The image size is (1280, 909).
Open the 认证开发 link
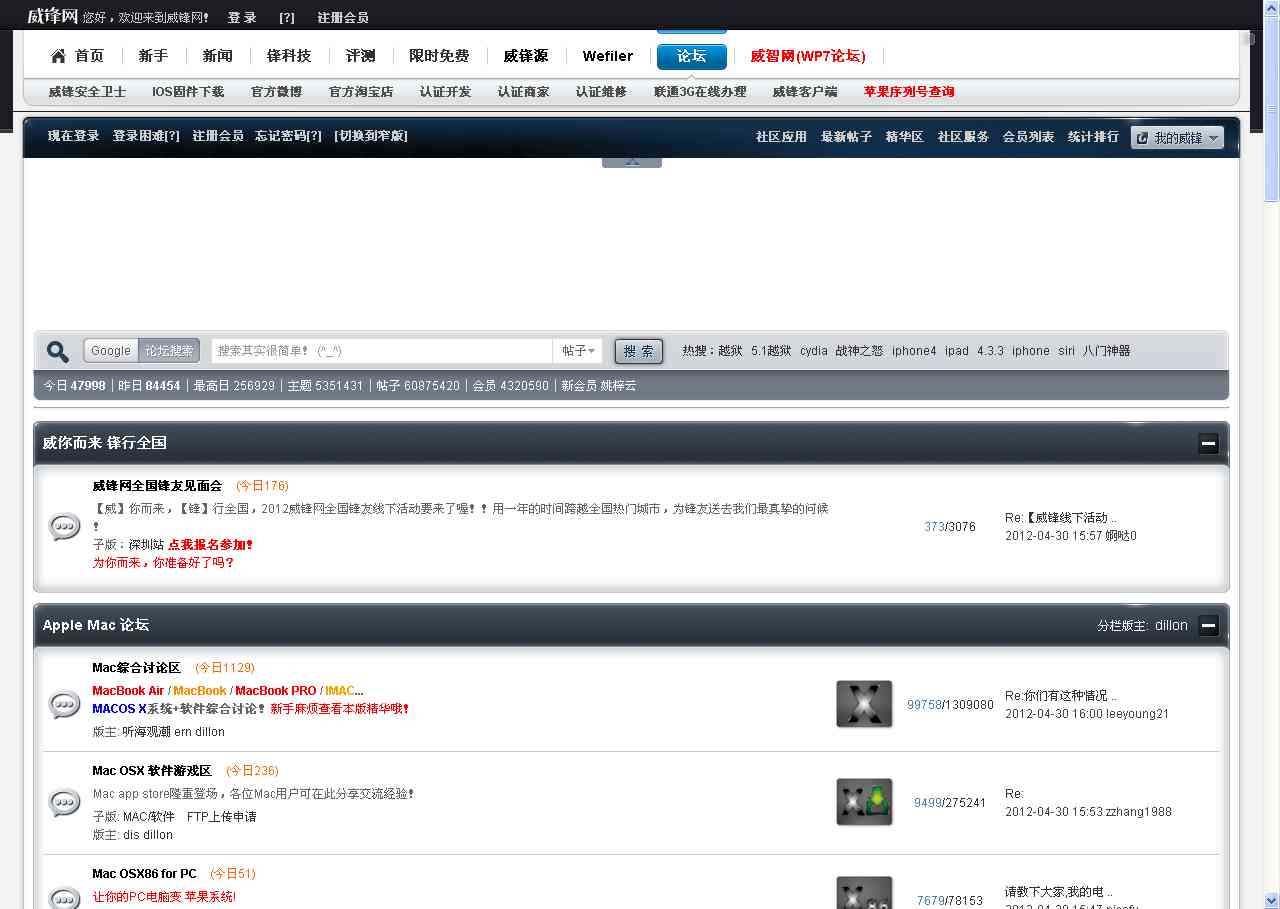tap(445, 91)
